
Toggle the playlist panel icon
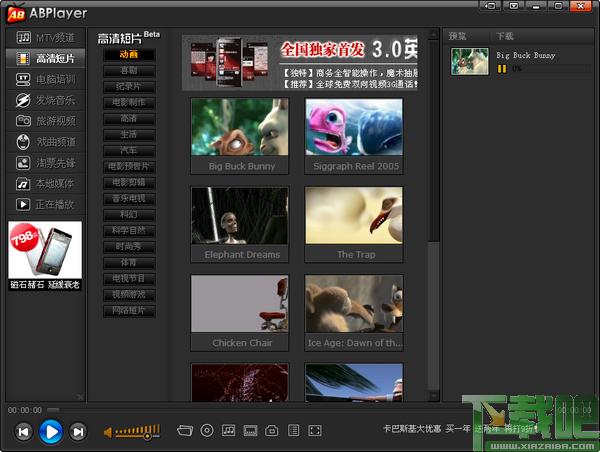293,431
